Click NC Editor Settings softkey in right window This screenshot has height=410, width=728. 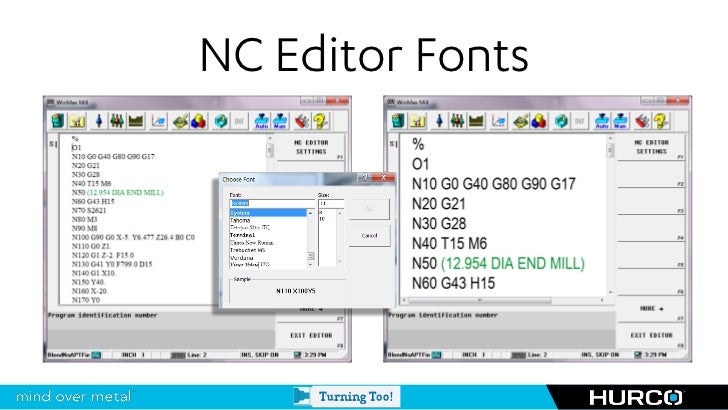[651, 147]
